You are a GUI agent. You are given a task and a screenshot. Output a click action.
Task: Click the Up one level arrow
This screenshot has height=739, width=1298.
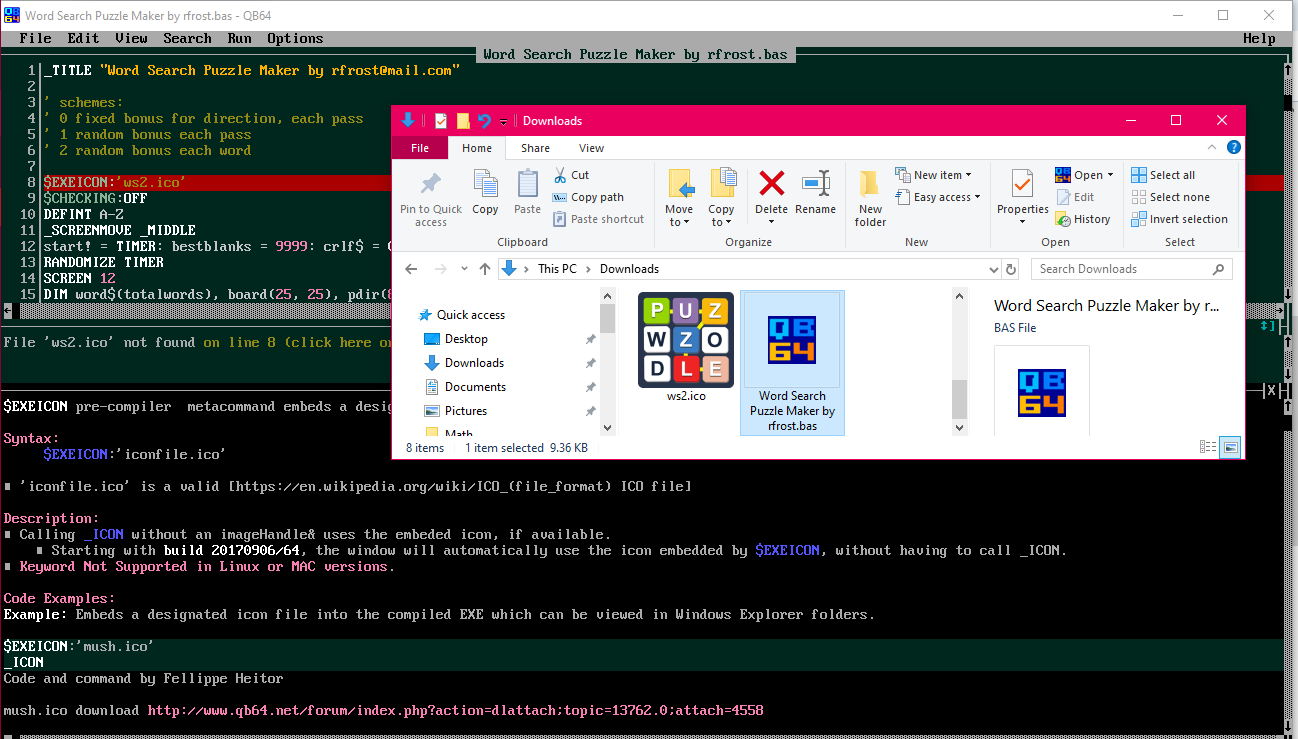pos(485,268)
